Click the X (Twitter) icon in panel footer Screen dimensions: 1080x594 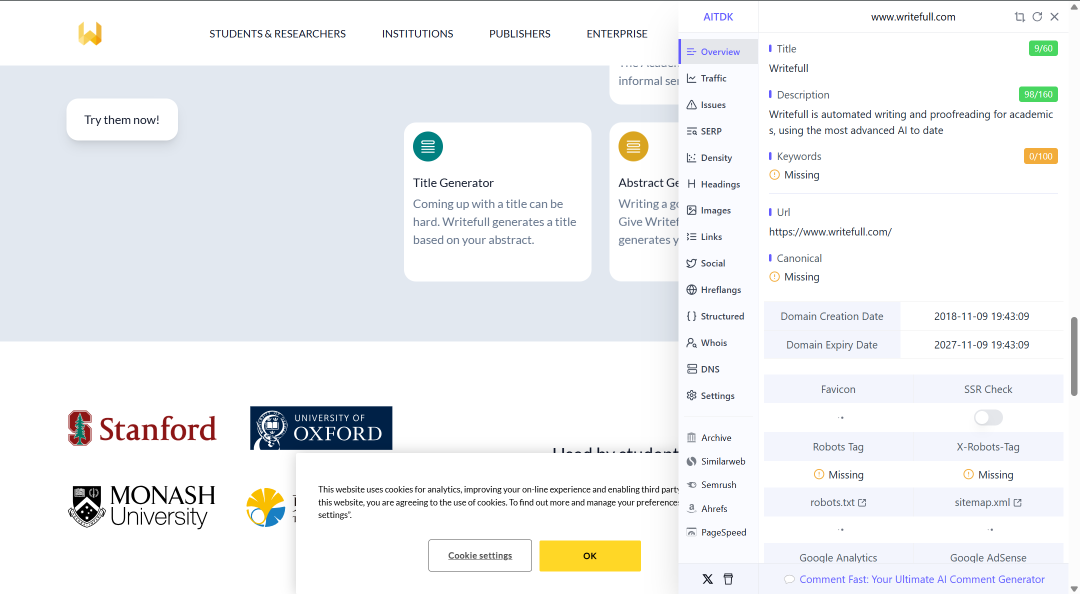coord(707,579)
